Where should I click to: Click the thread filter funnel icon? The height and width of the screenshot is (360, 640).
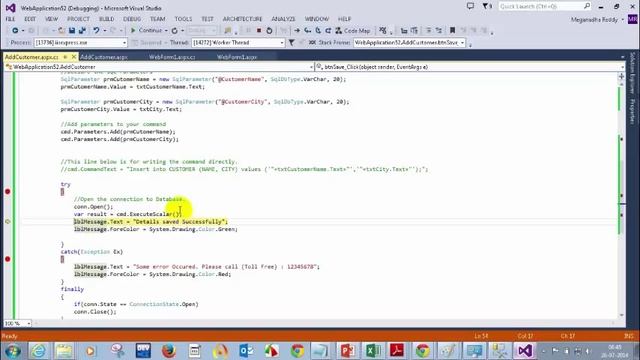(291, 42)
